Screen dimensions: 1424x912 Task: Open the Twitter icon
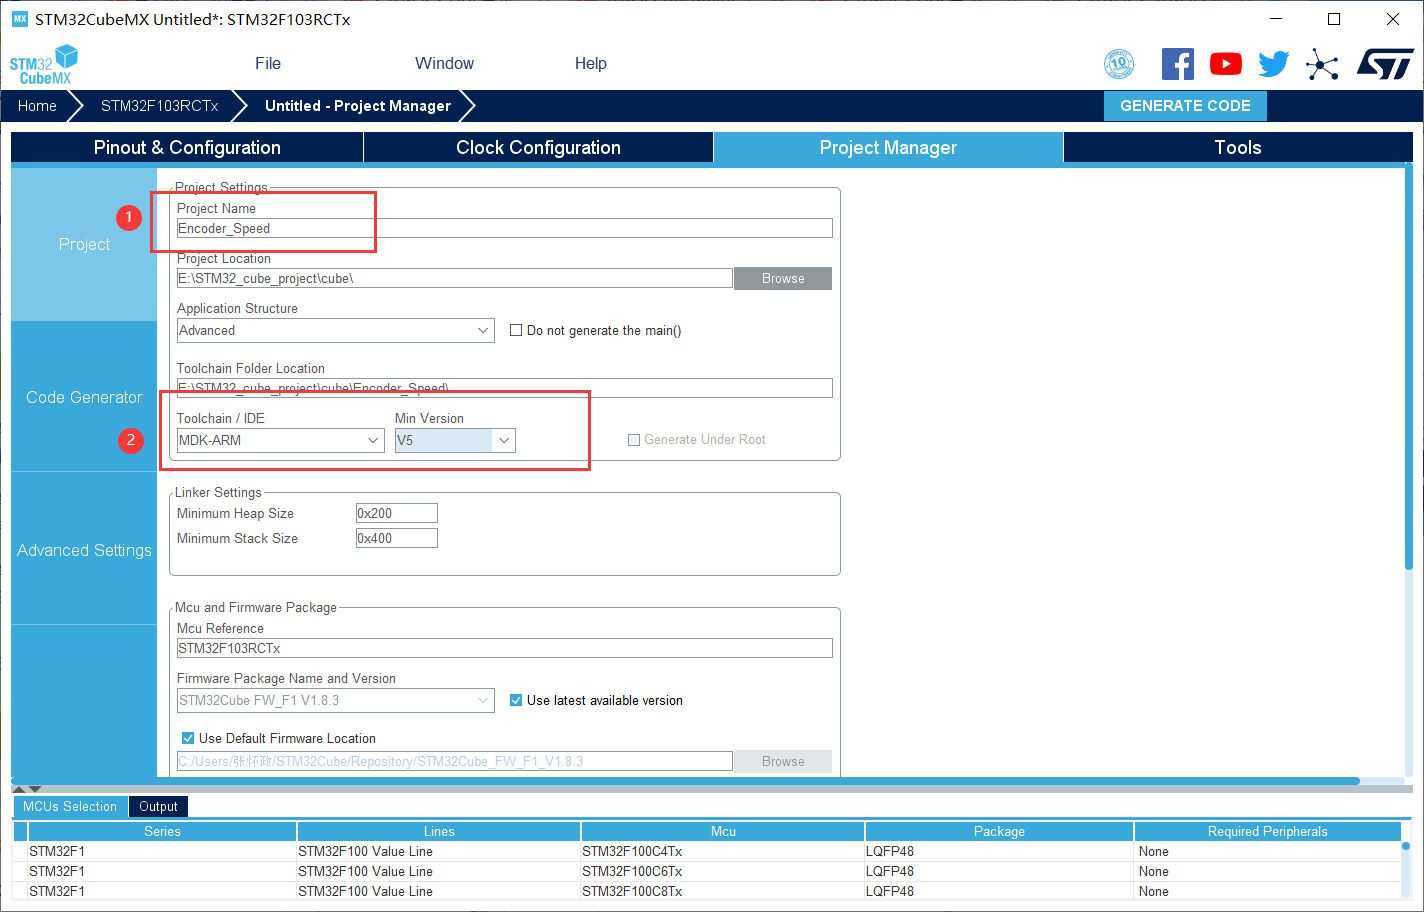(x=1273, y=64)
